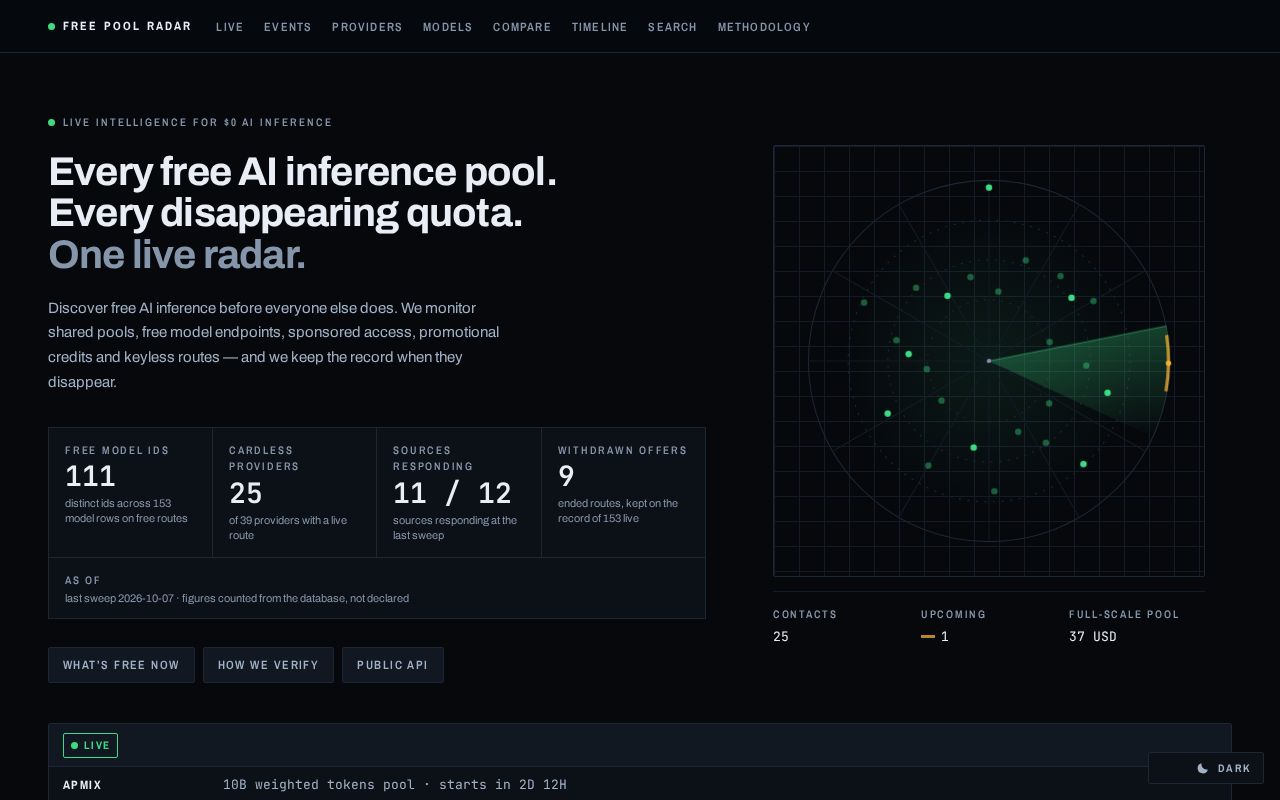
Task: Click the Full-Scale Pool value 37 USD
Action: click(1093, 637)
